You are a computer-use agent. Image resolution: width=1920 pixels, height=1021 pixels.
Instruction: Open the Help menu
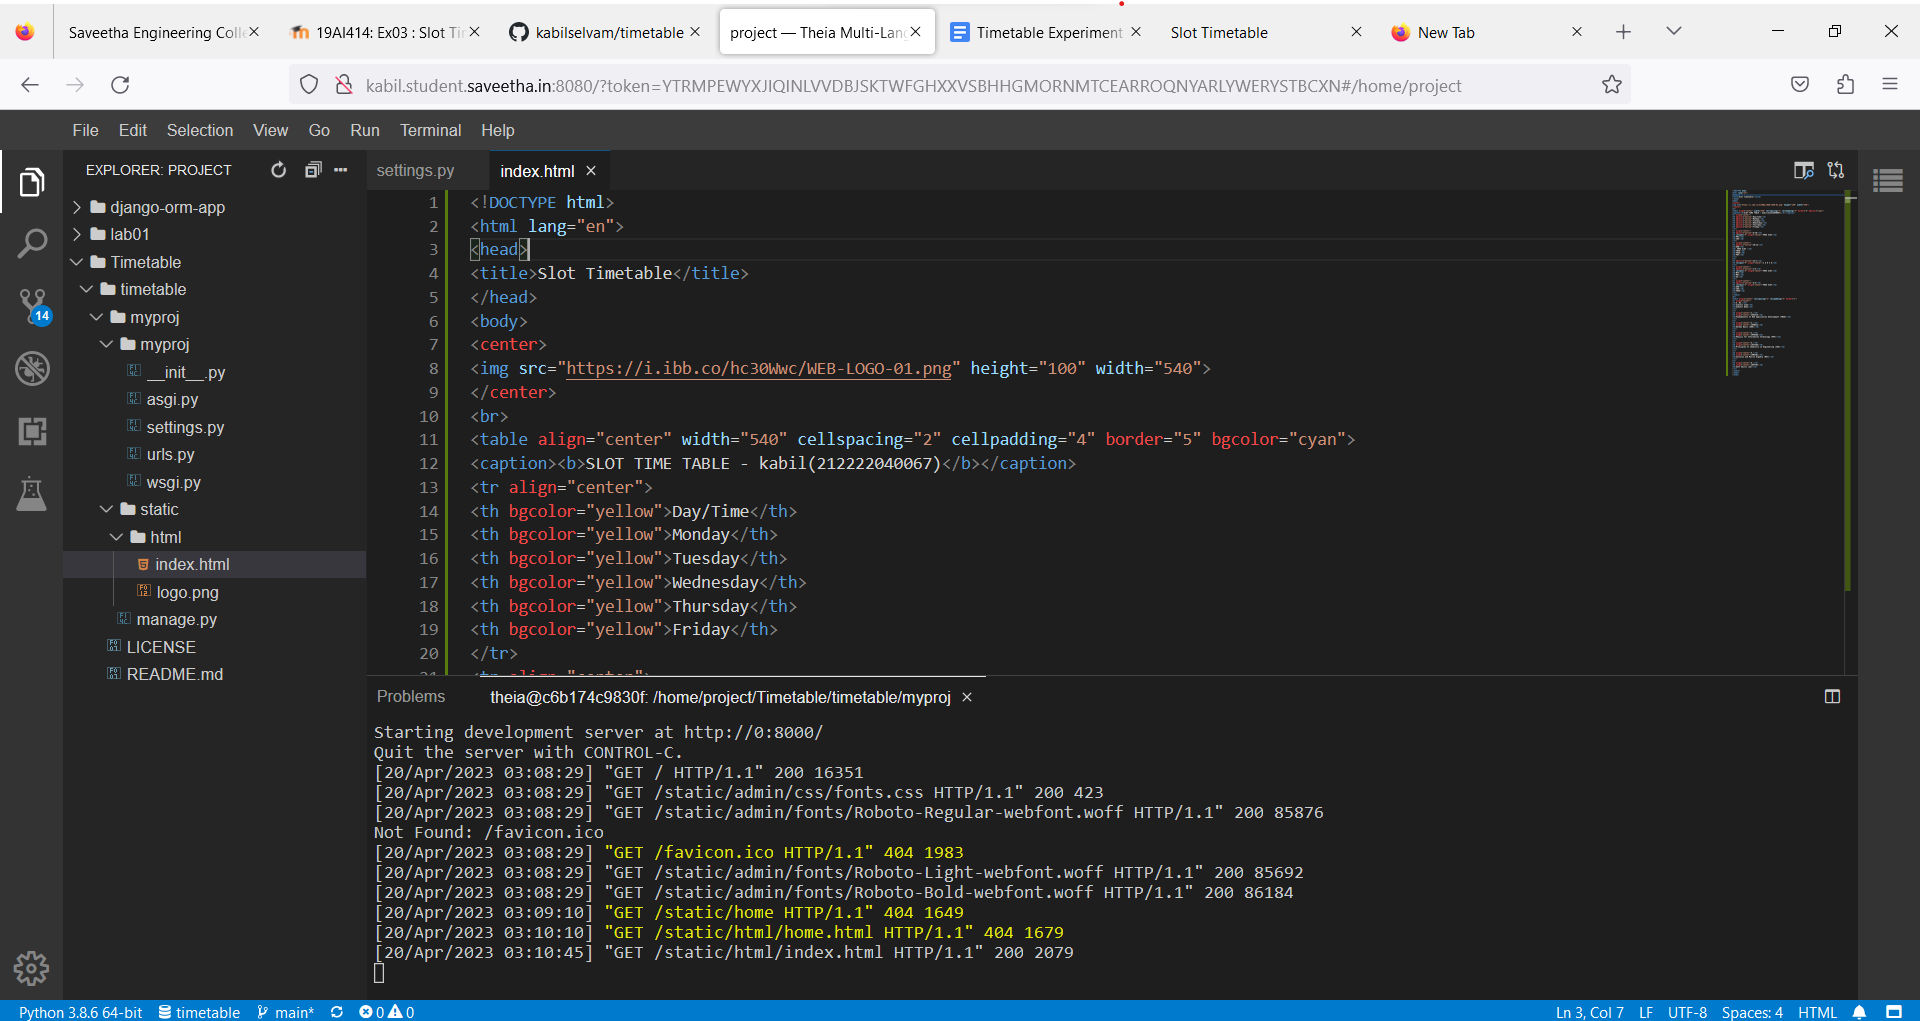coord(498,130)
